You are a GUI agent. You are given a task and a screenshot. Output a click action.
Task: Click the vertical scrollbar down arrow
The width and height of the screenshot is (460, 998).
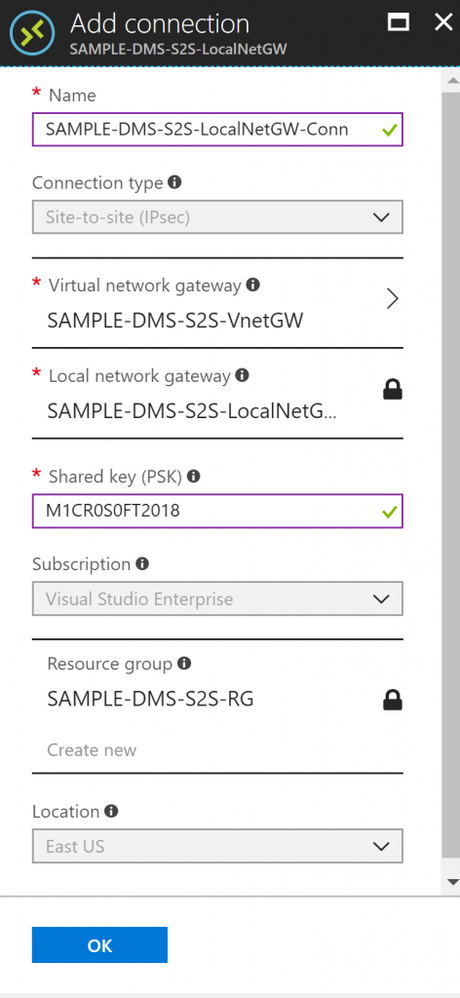tap(452, 882)
